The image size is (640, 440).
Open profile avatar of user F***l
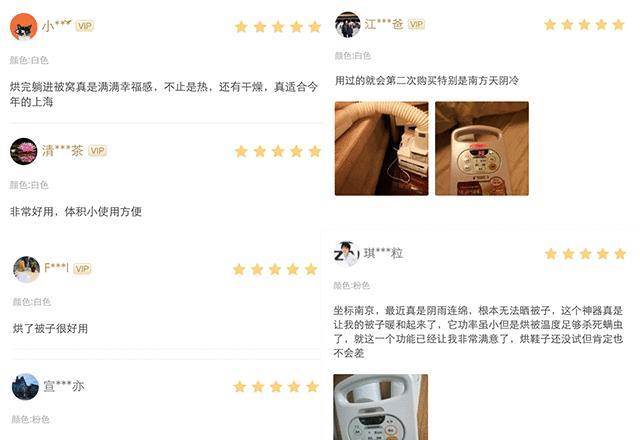point(26,269)
